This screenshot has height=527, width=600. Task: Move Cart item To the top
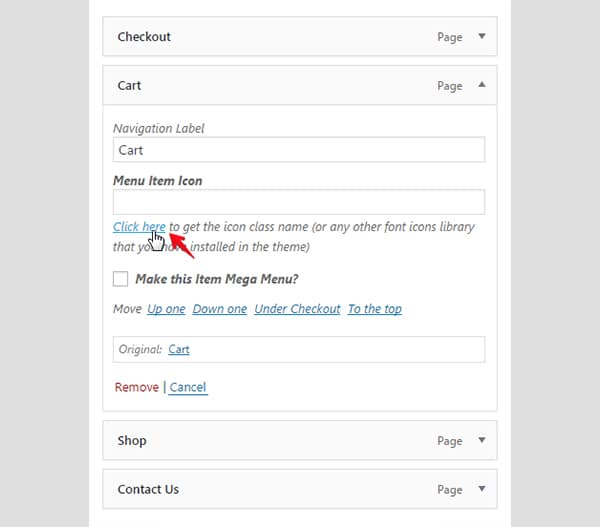point(375,309)
